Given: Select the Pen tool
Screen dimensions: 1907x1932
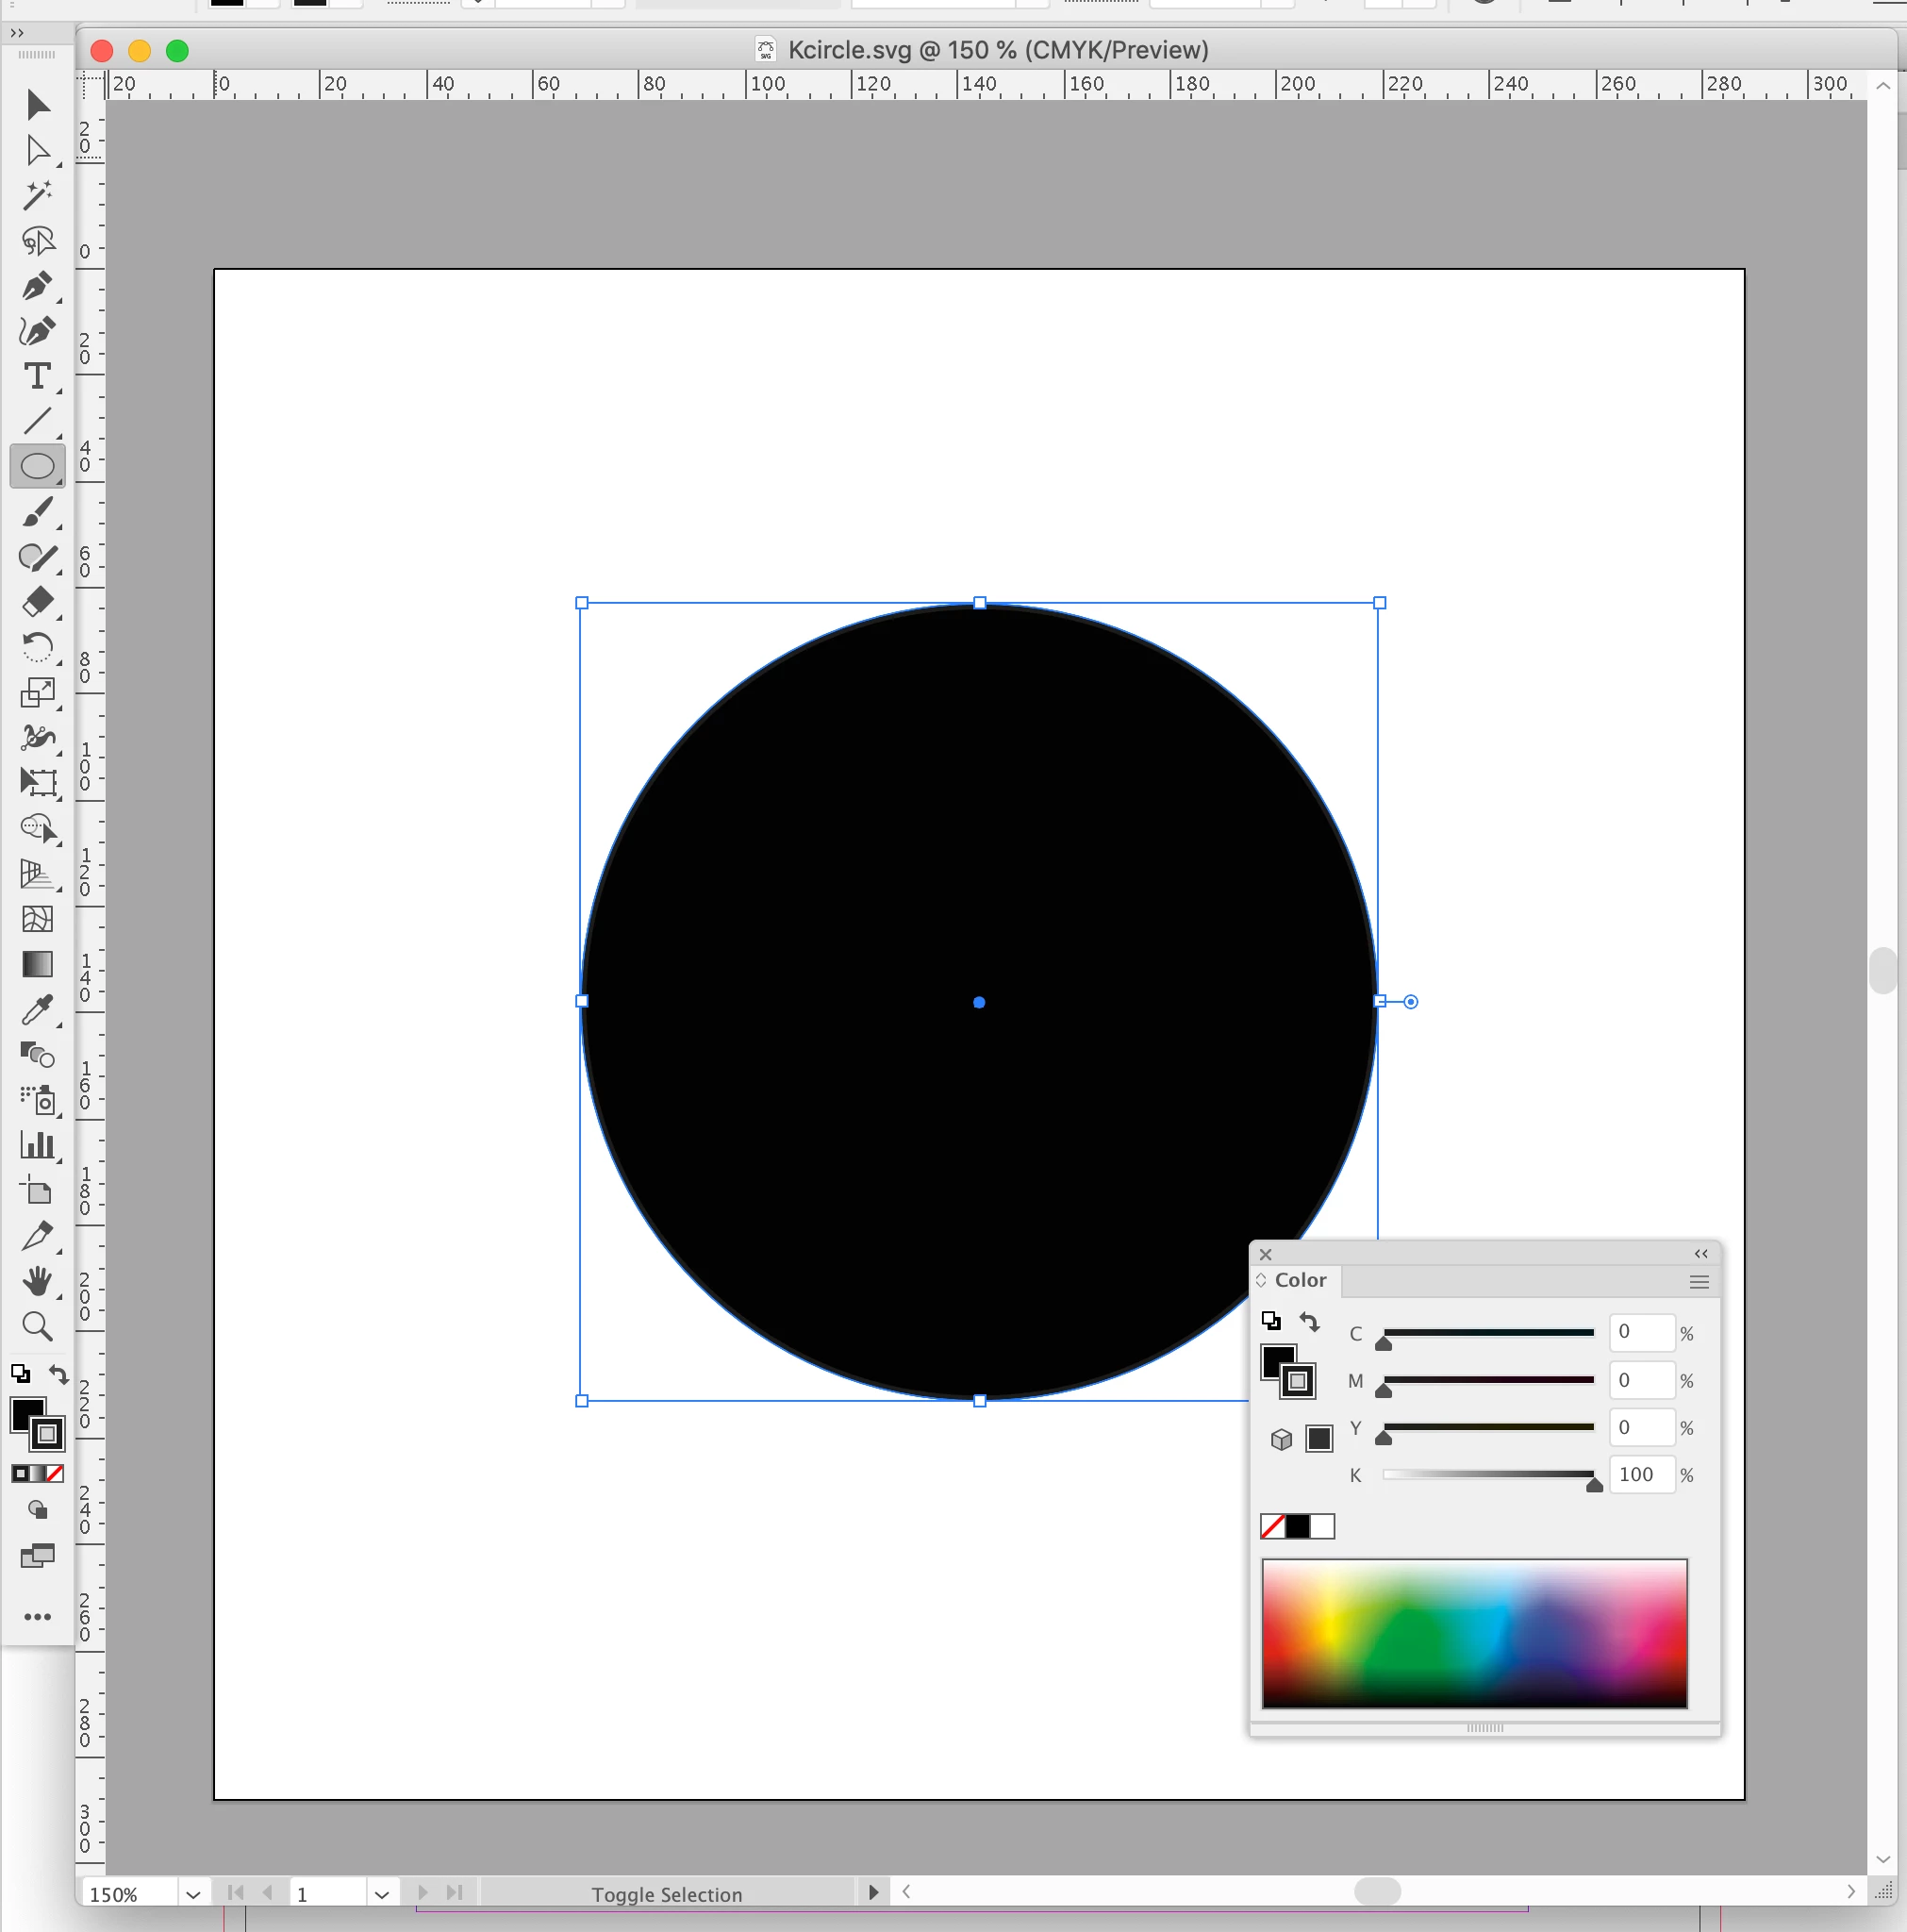Looking at the screenshot, I should point(37,286).
